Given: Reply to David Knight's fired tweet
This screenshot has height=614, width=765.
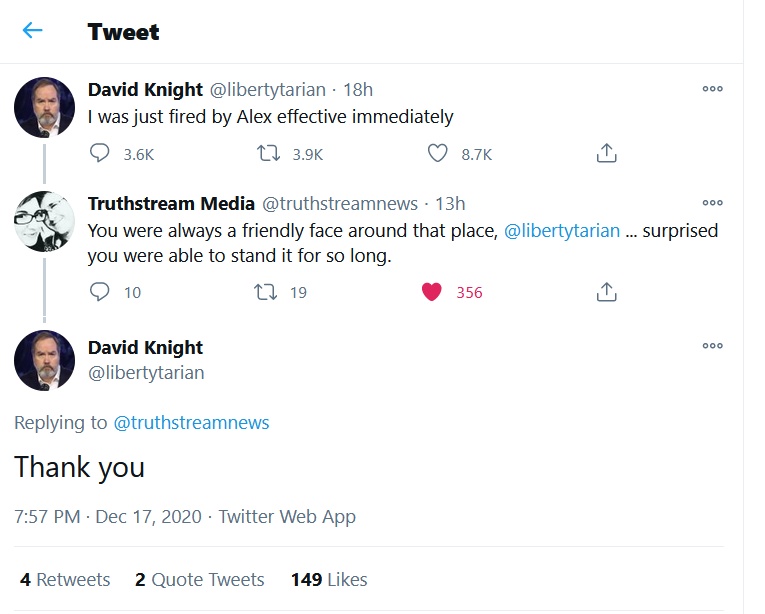Looking at the screenshot, I should [x=100, y=153].
